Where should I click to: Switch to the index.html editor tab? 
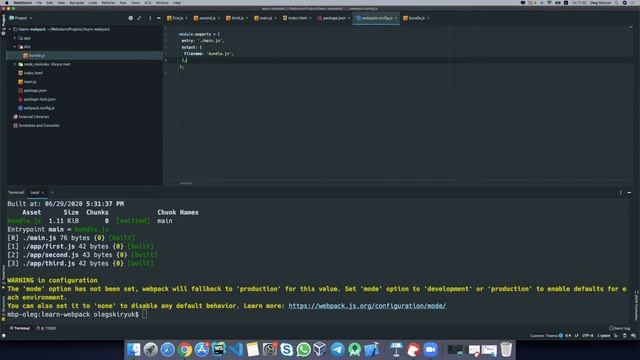pos(297,18)
